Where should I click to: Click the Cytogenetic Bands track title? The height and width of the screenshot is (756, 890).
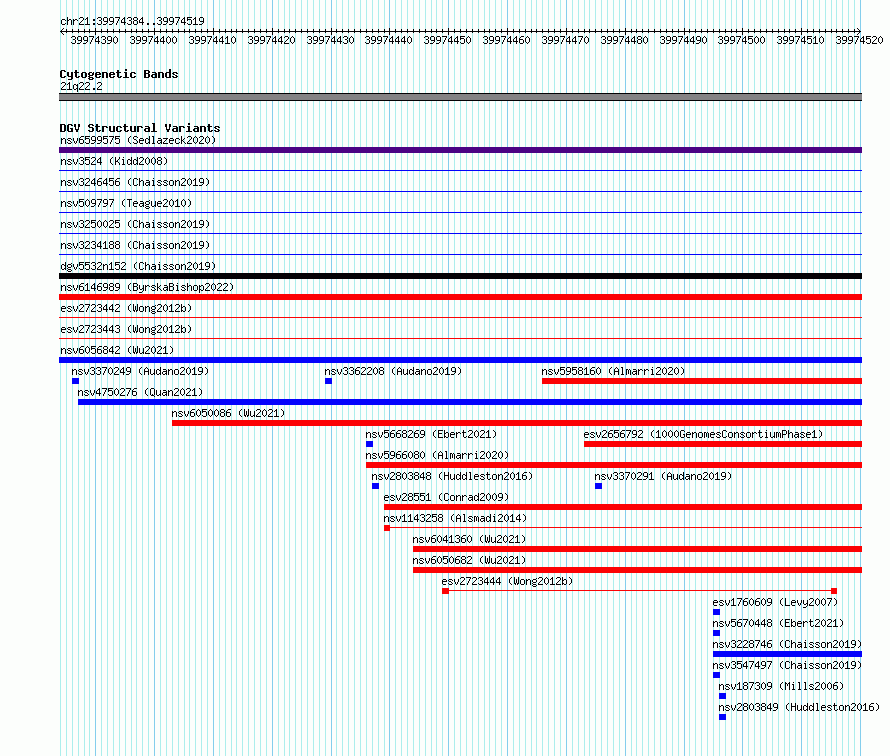[119, 74]
